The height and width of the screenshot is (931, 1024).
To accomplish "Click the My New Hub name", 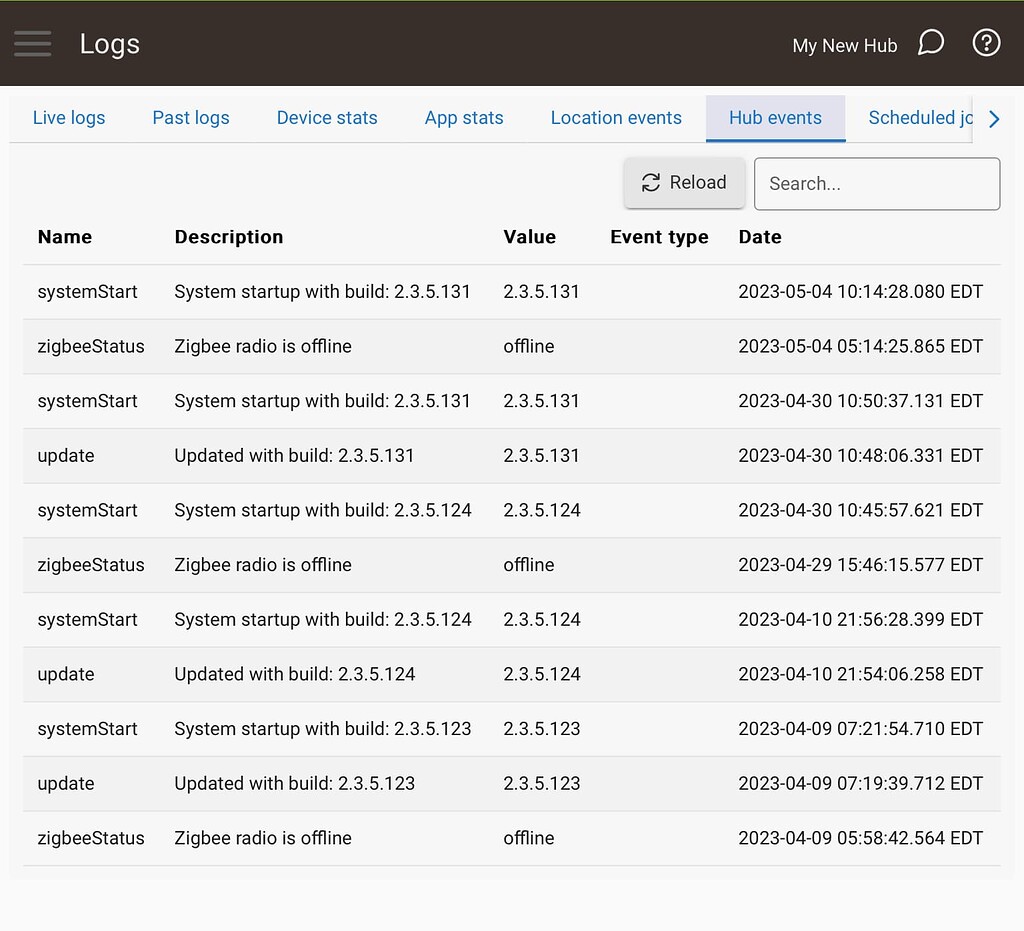I will tap(844, 46).
